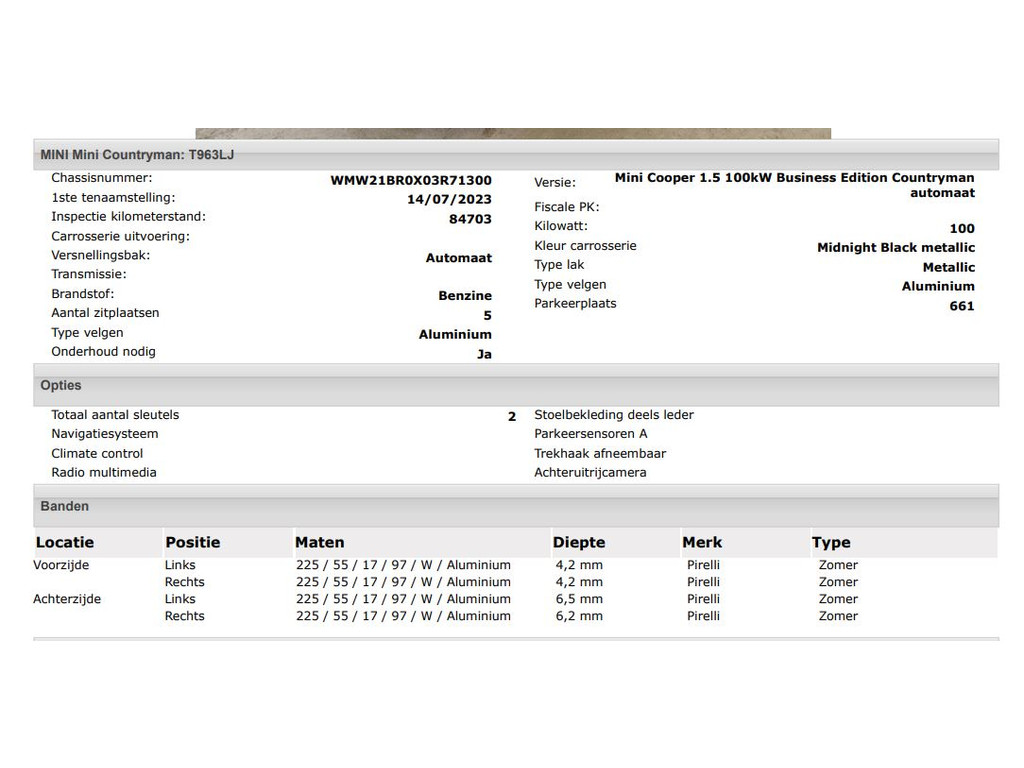The height and width of the screenshot is (768, 1024).
Task: Click the Automaat gearbox value
Action: click(x=458, y=258)
